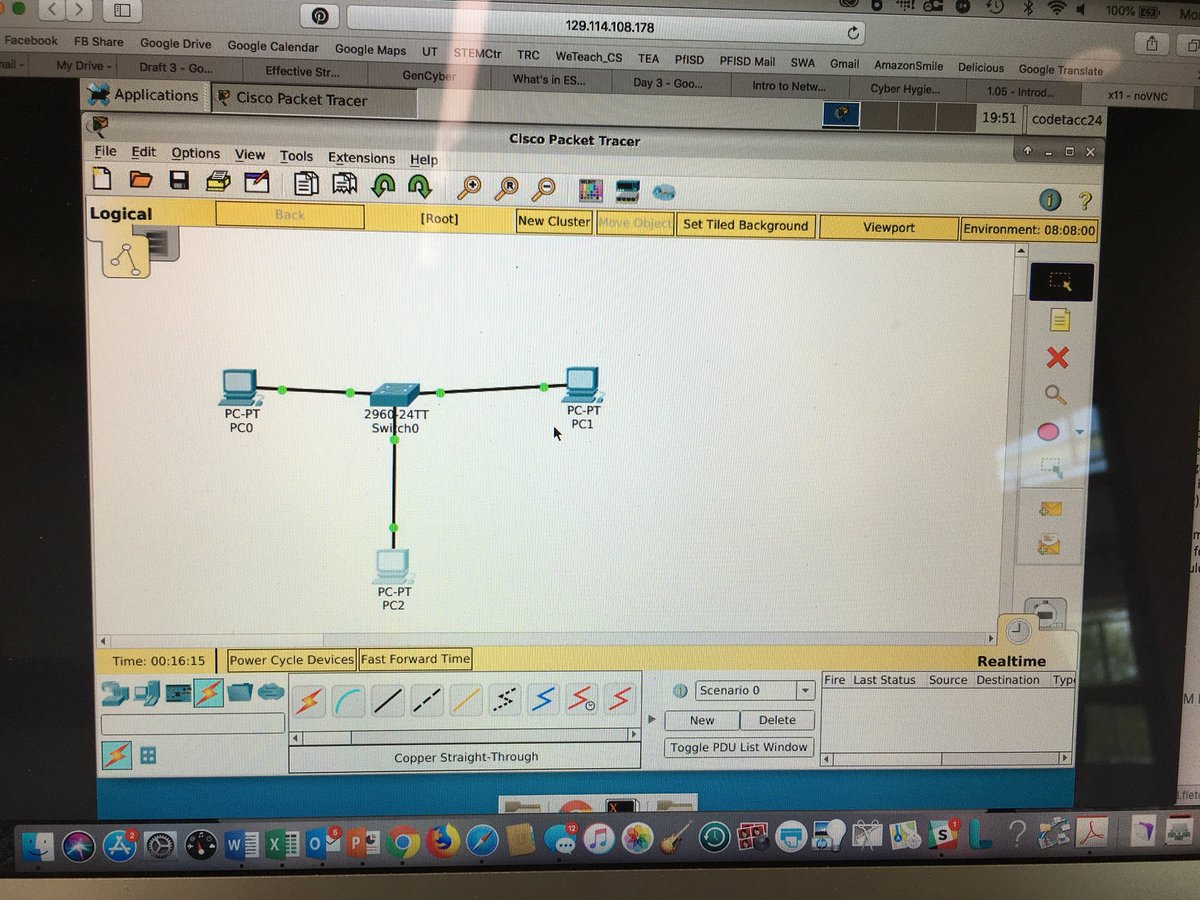Open the Edit menu
Screen dimensions: 1200x900
[x=144, y=152]
